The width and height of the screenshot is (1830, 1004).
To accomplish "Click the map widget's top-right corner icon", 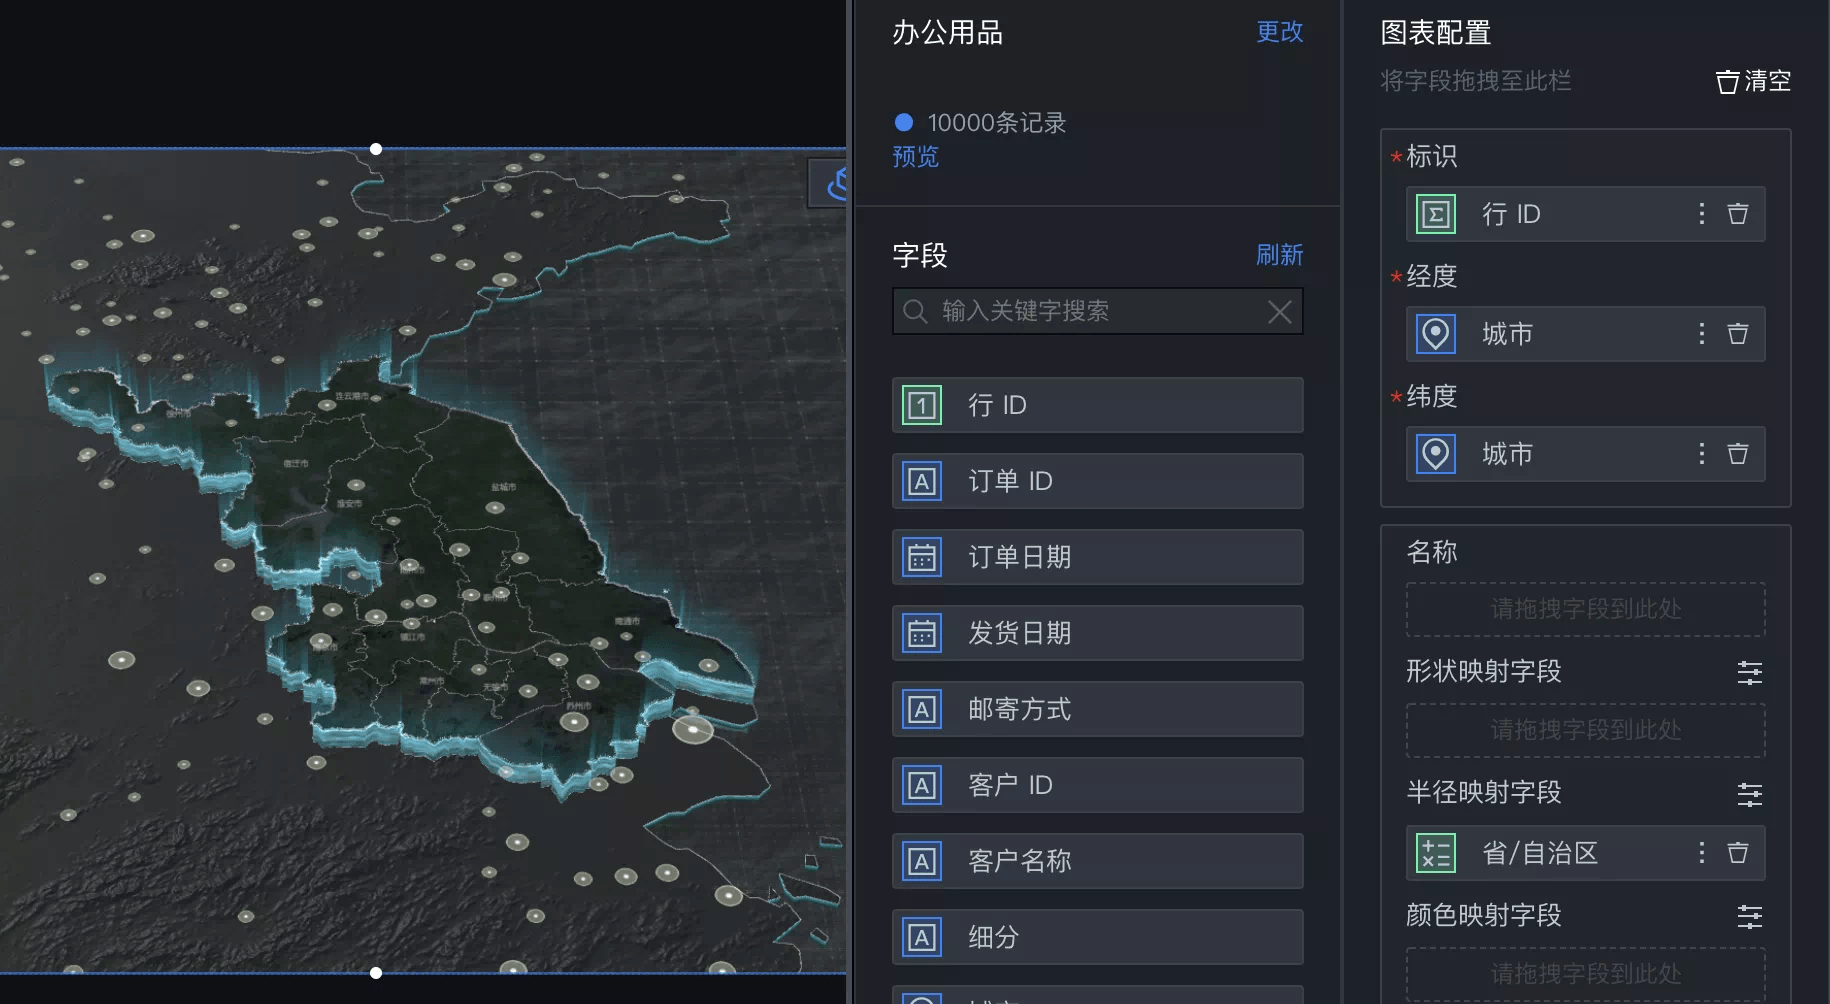I will point(830,183).
